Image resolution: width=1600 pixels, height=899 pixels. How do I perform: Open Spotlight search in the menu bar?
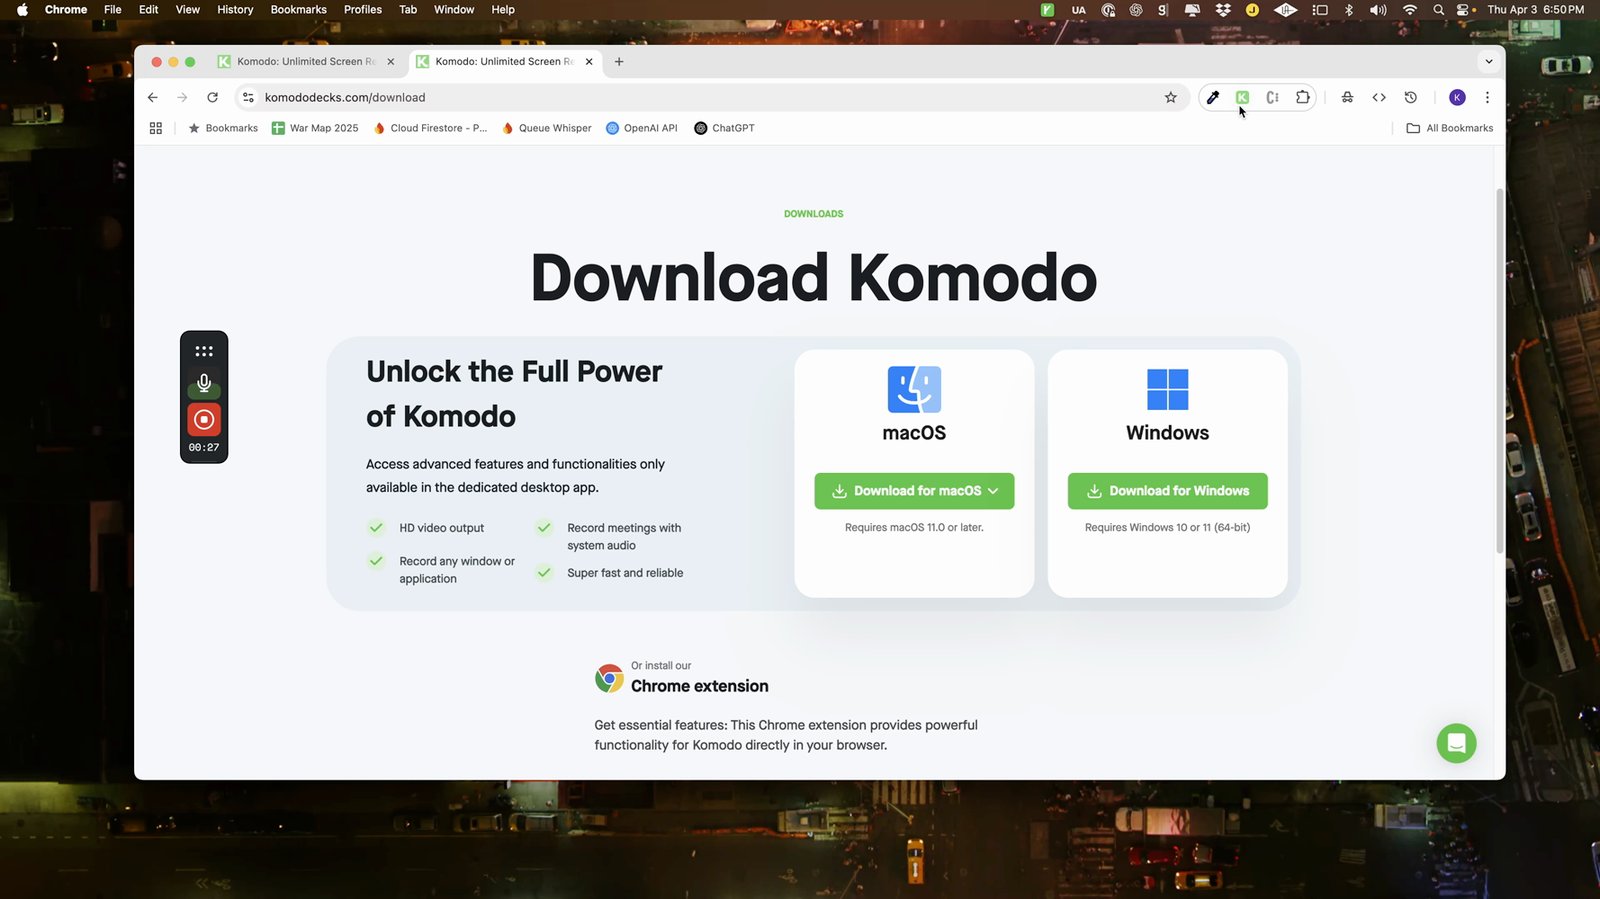[1438, 10]
